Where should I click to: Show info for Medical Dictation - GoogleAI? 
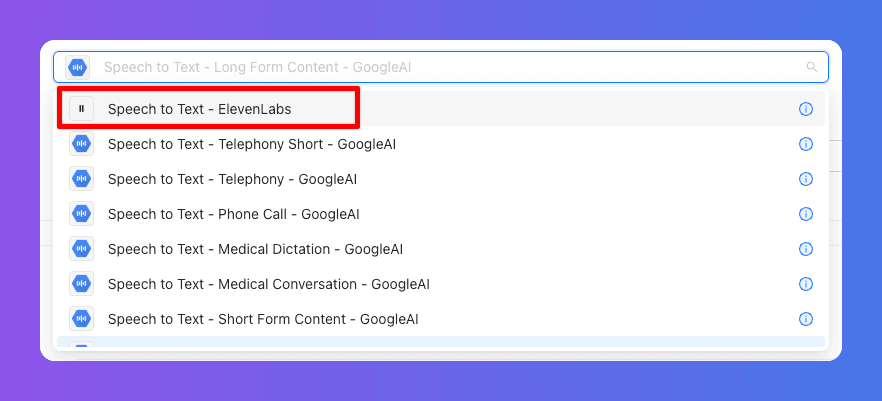pos(806,249)
